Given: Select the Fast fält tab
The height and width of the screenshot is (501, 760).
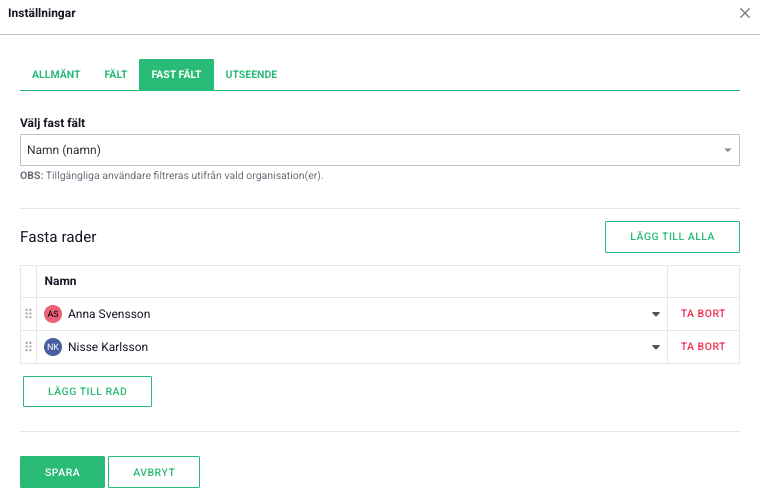Looking at the screenshot, I should point(176,75).
